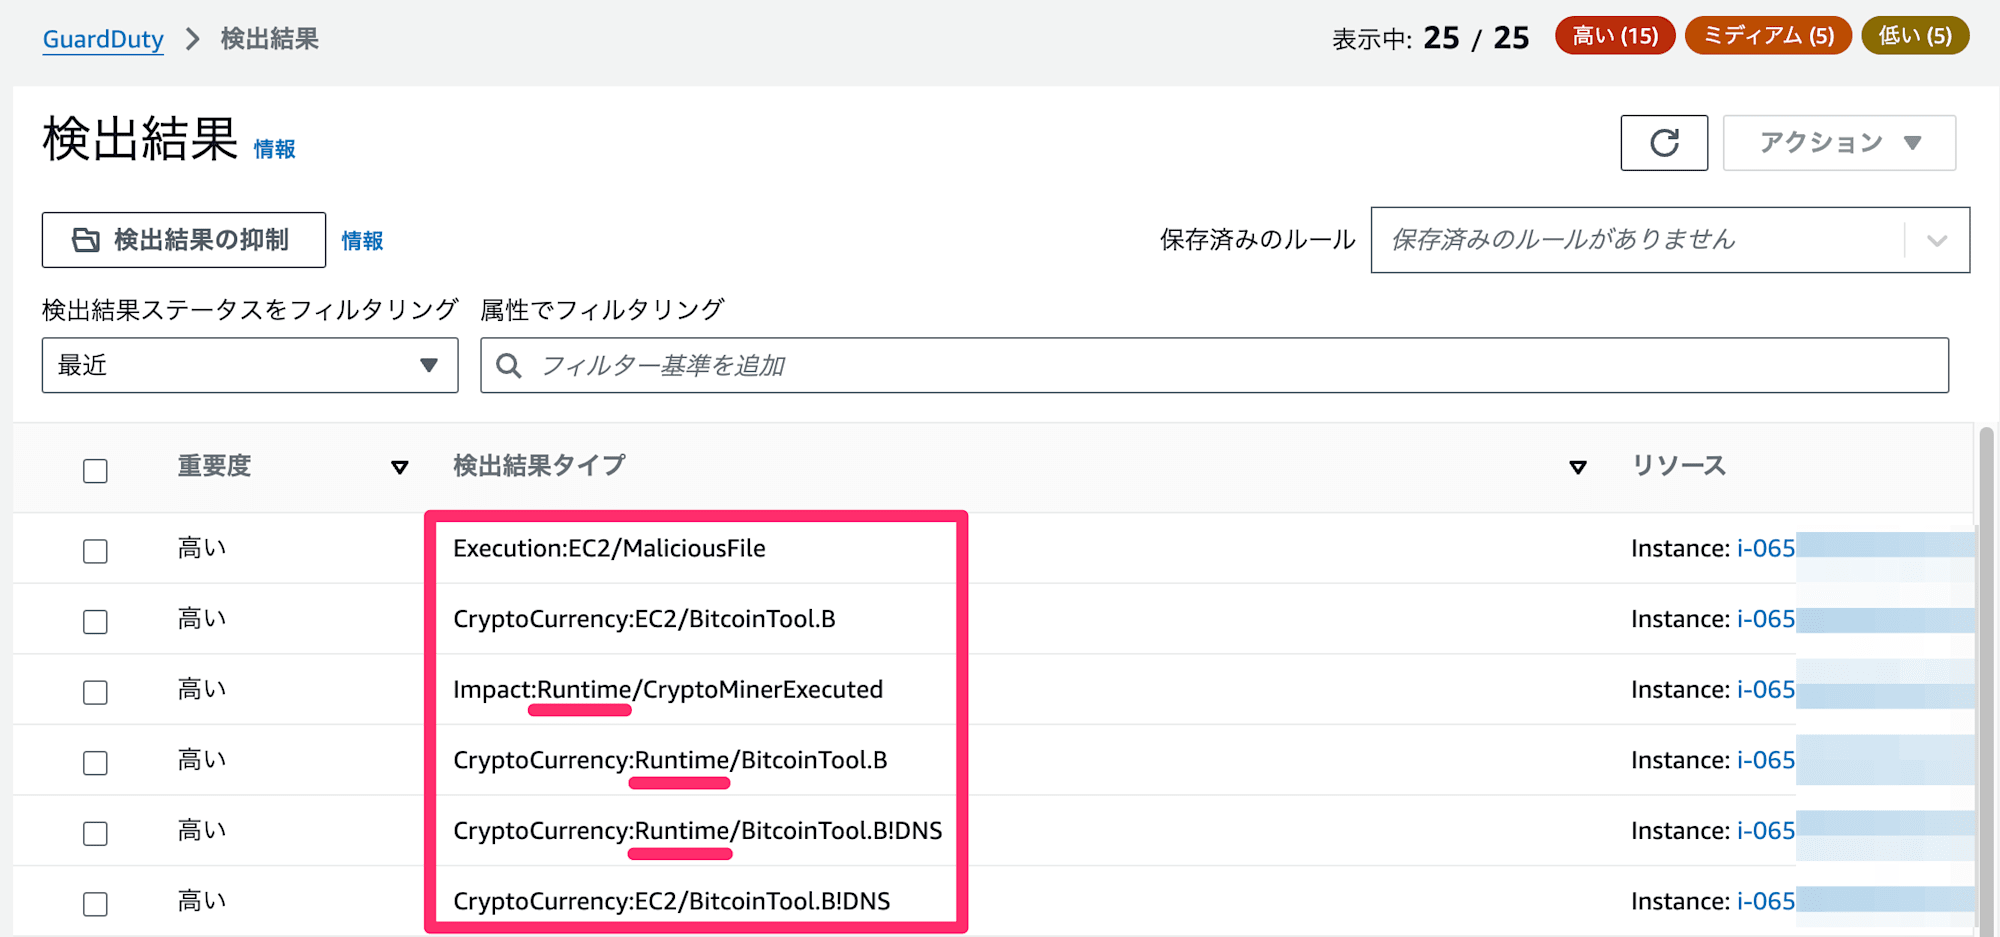Check the CryptoCurrency:EC2/BitcoinTool.B!DNS row checkbox
The width and height of the screenshot is (2000, 937).
[95, 904]
